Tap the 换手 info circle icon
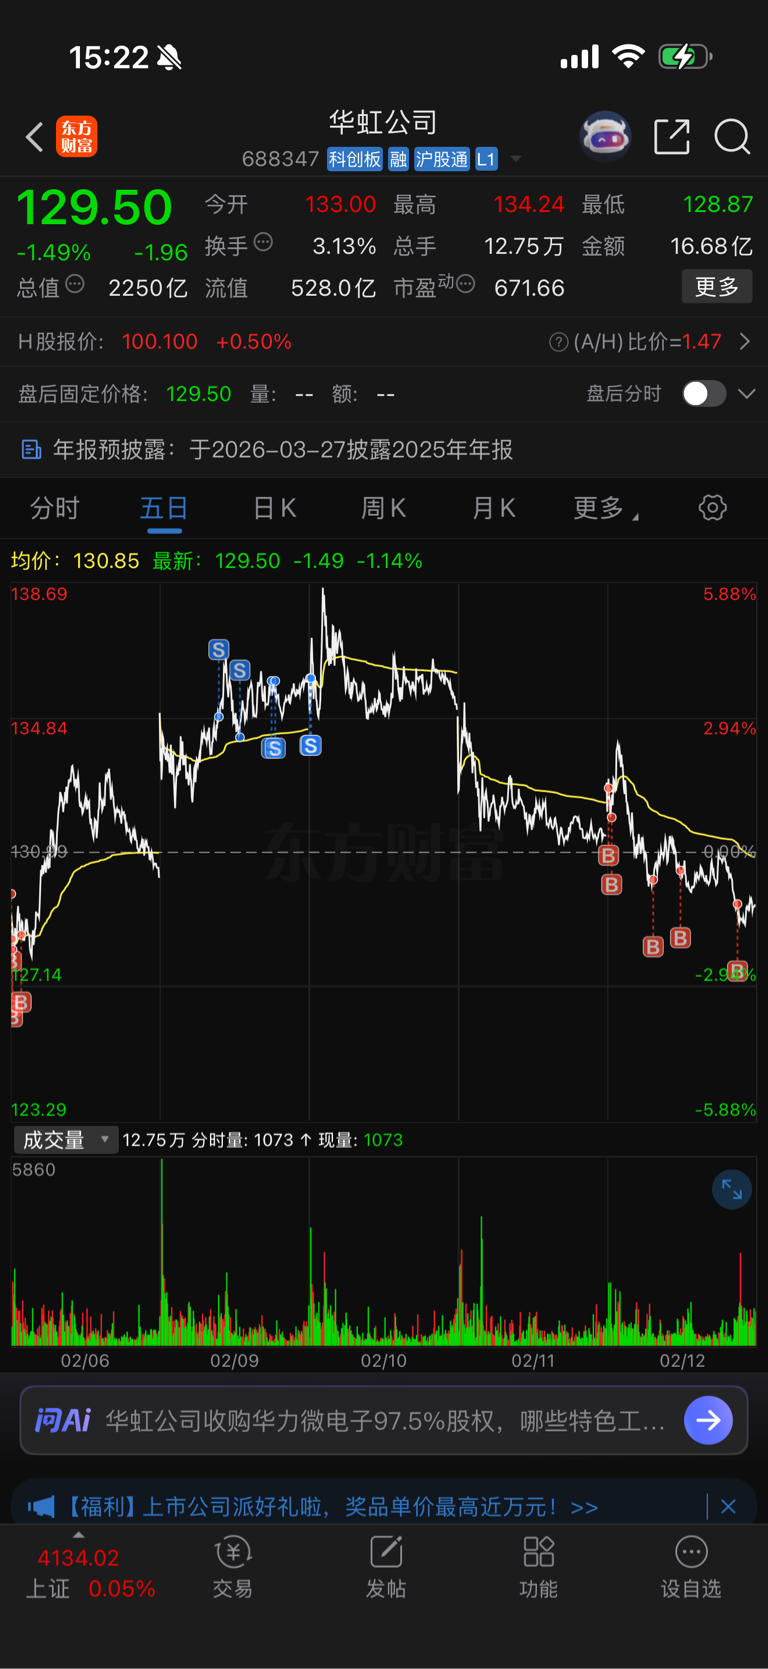The width and height of the screenshot is (768, 1669). 264,242
